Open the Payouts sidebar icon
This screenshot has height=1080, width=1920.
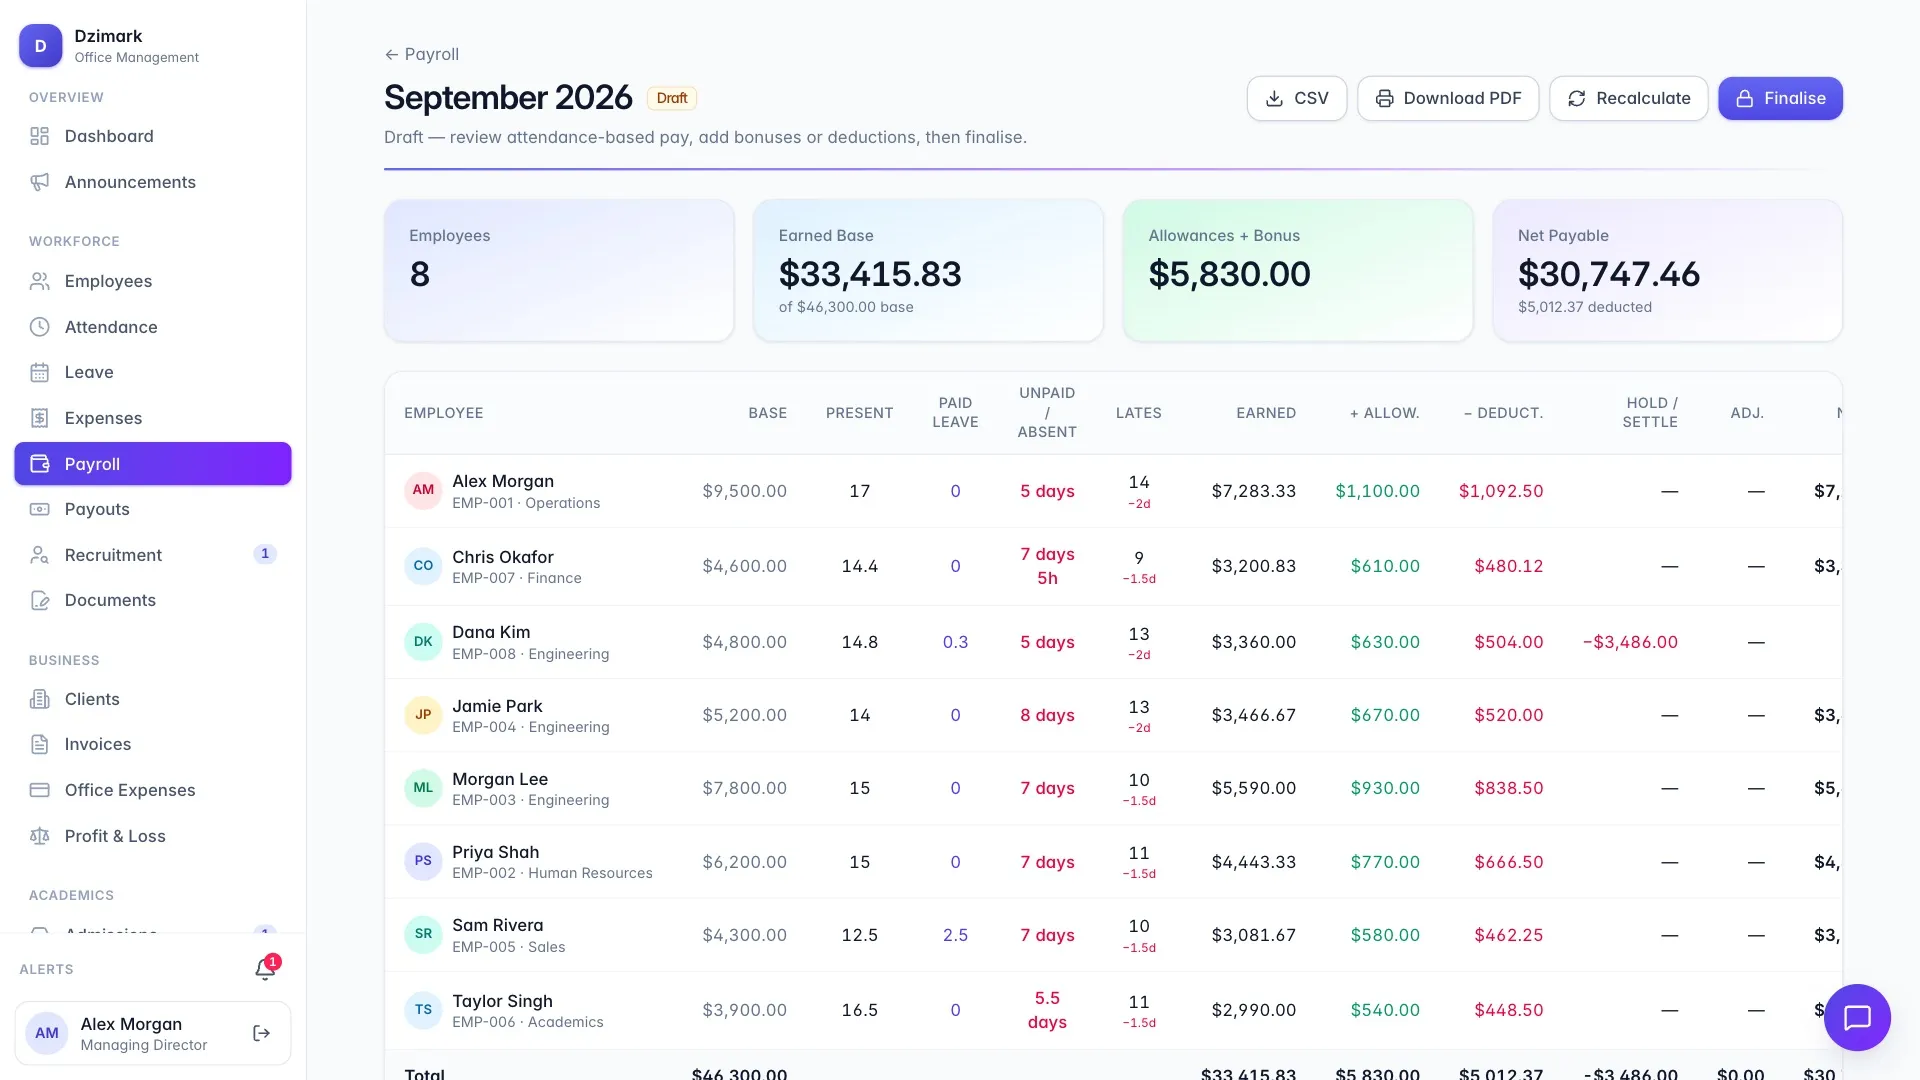(39, 509)
